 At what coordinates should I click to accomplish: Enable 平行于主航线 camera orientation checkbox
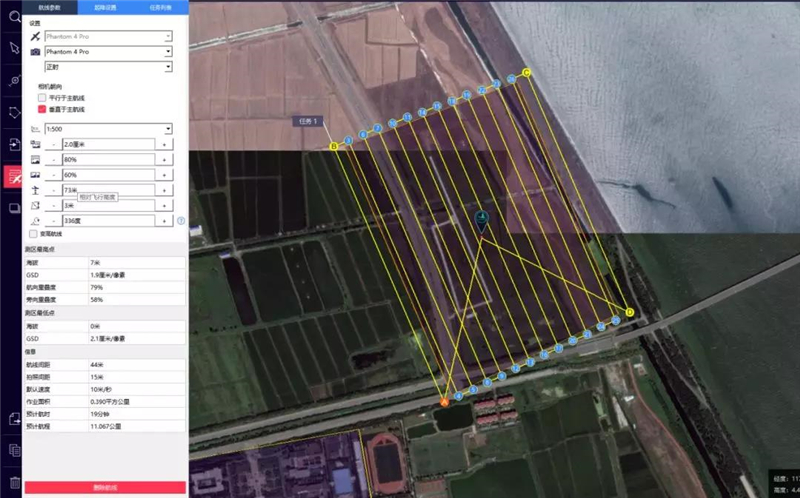(41, 98)
